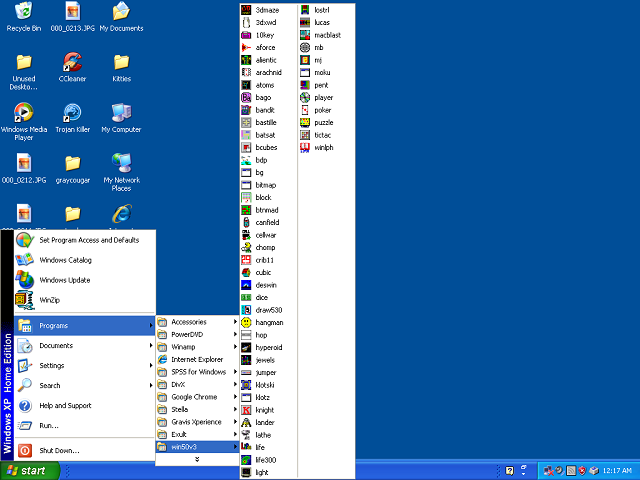Open the Search start menu item

(84, 386)
